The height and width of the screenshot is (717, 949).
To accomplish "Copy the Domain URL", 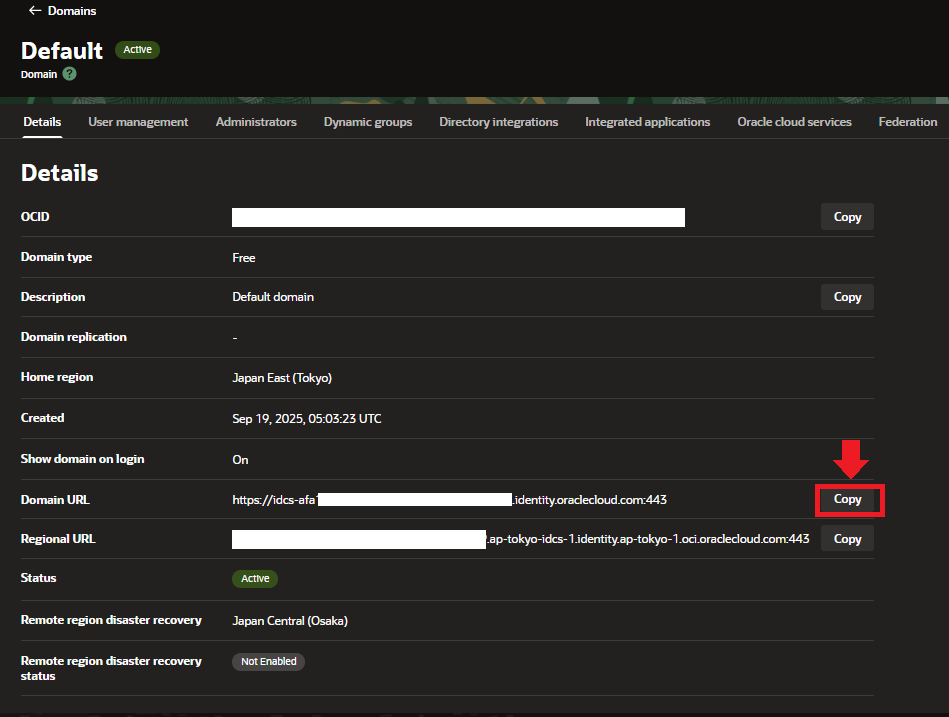I will pos(847,499).
